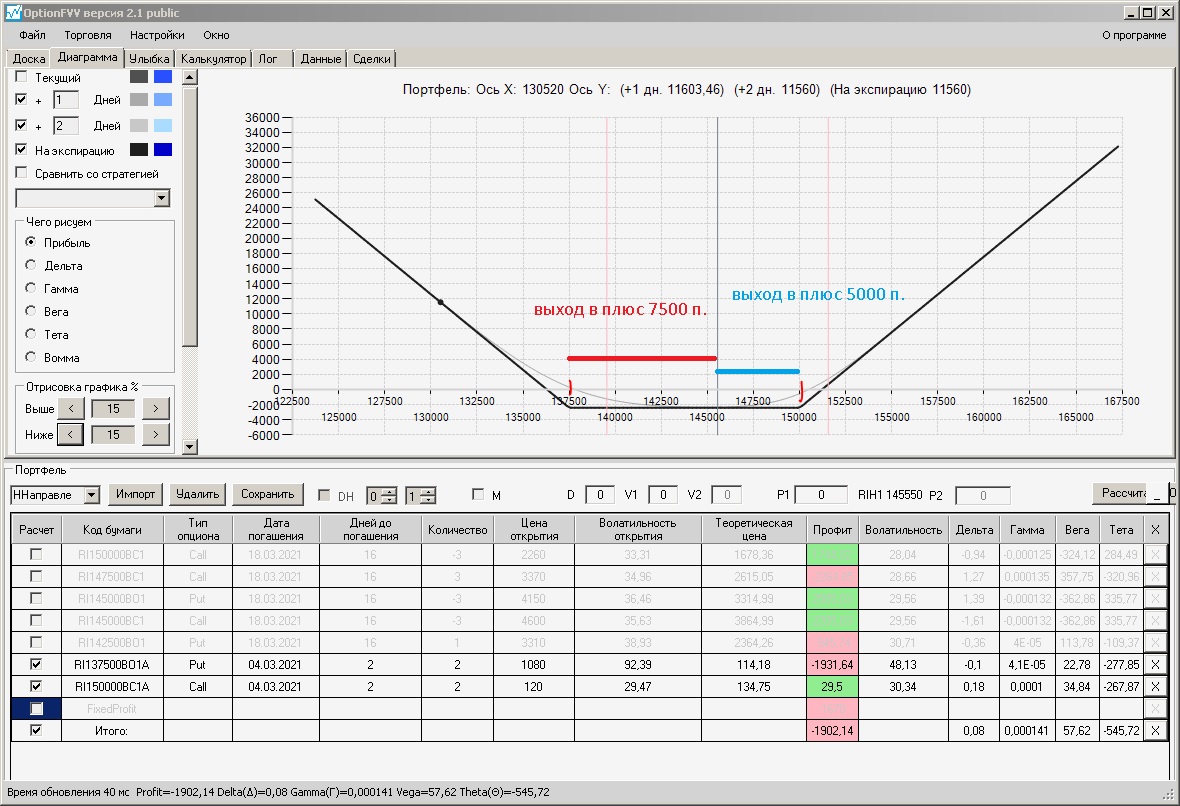Click the Импорт button
This screenshot has height=806, width=1180.
click(x=135, y=494)
